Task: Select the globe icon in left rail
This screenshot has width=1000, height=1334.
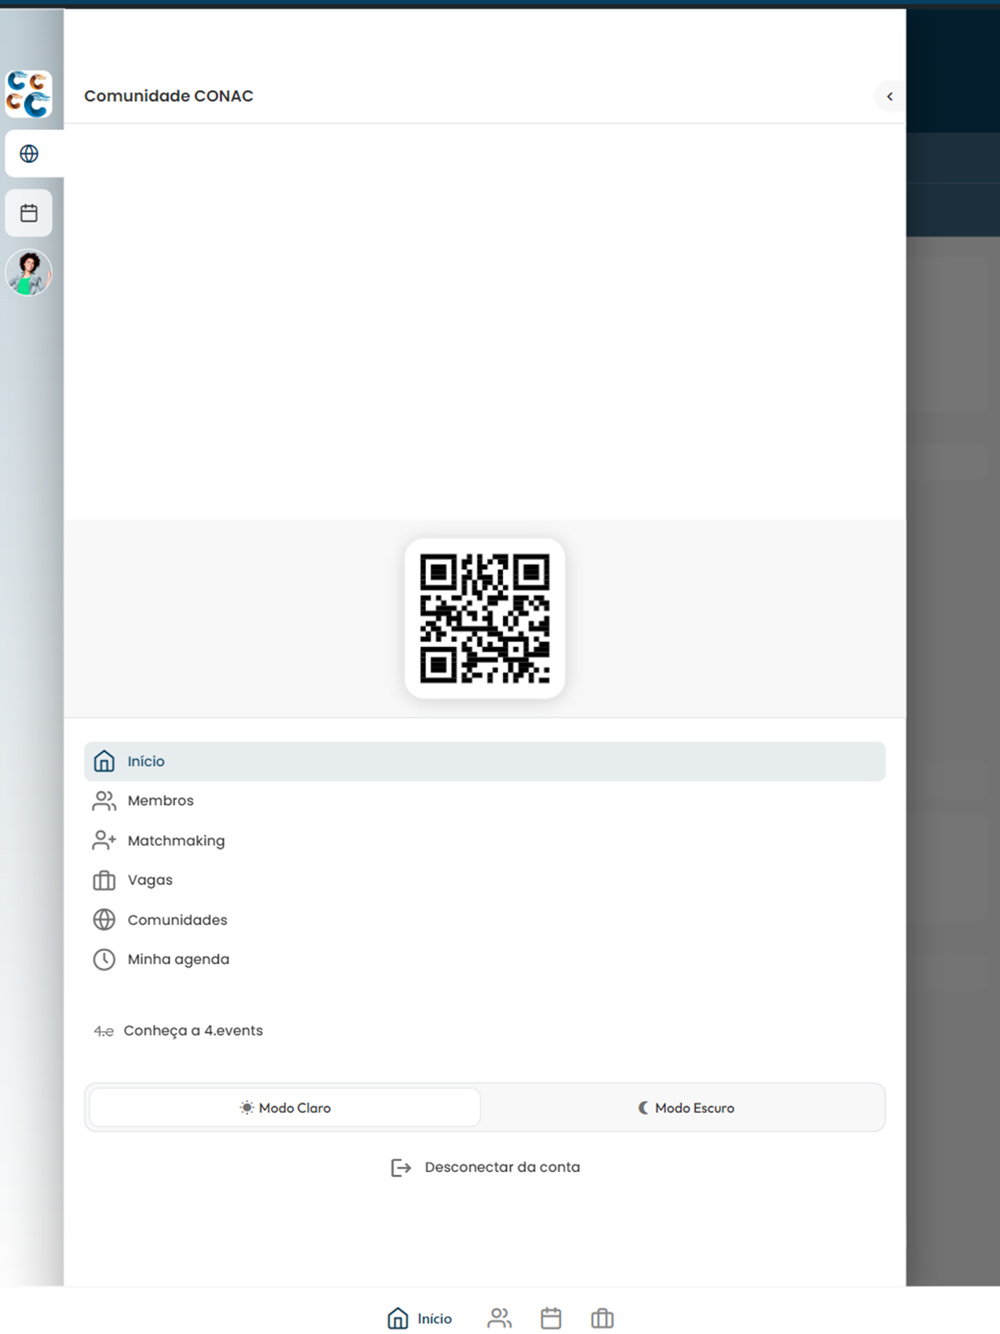Action: click(x=29, y=154)
